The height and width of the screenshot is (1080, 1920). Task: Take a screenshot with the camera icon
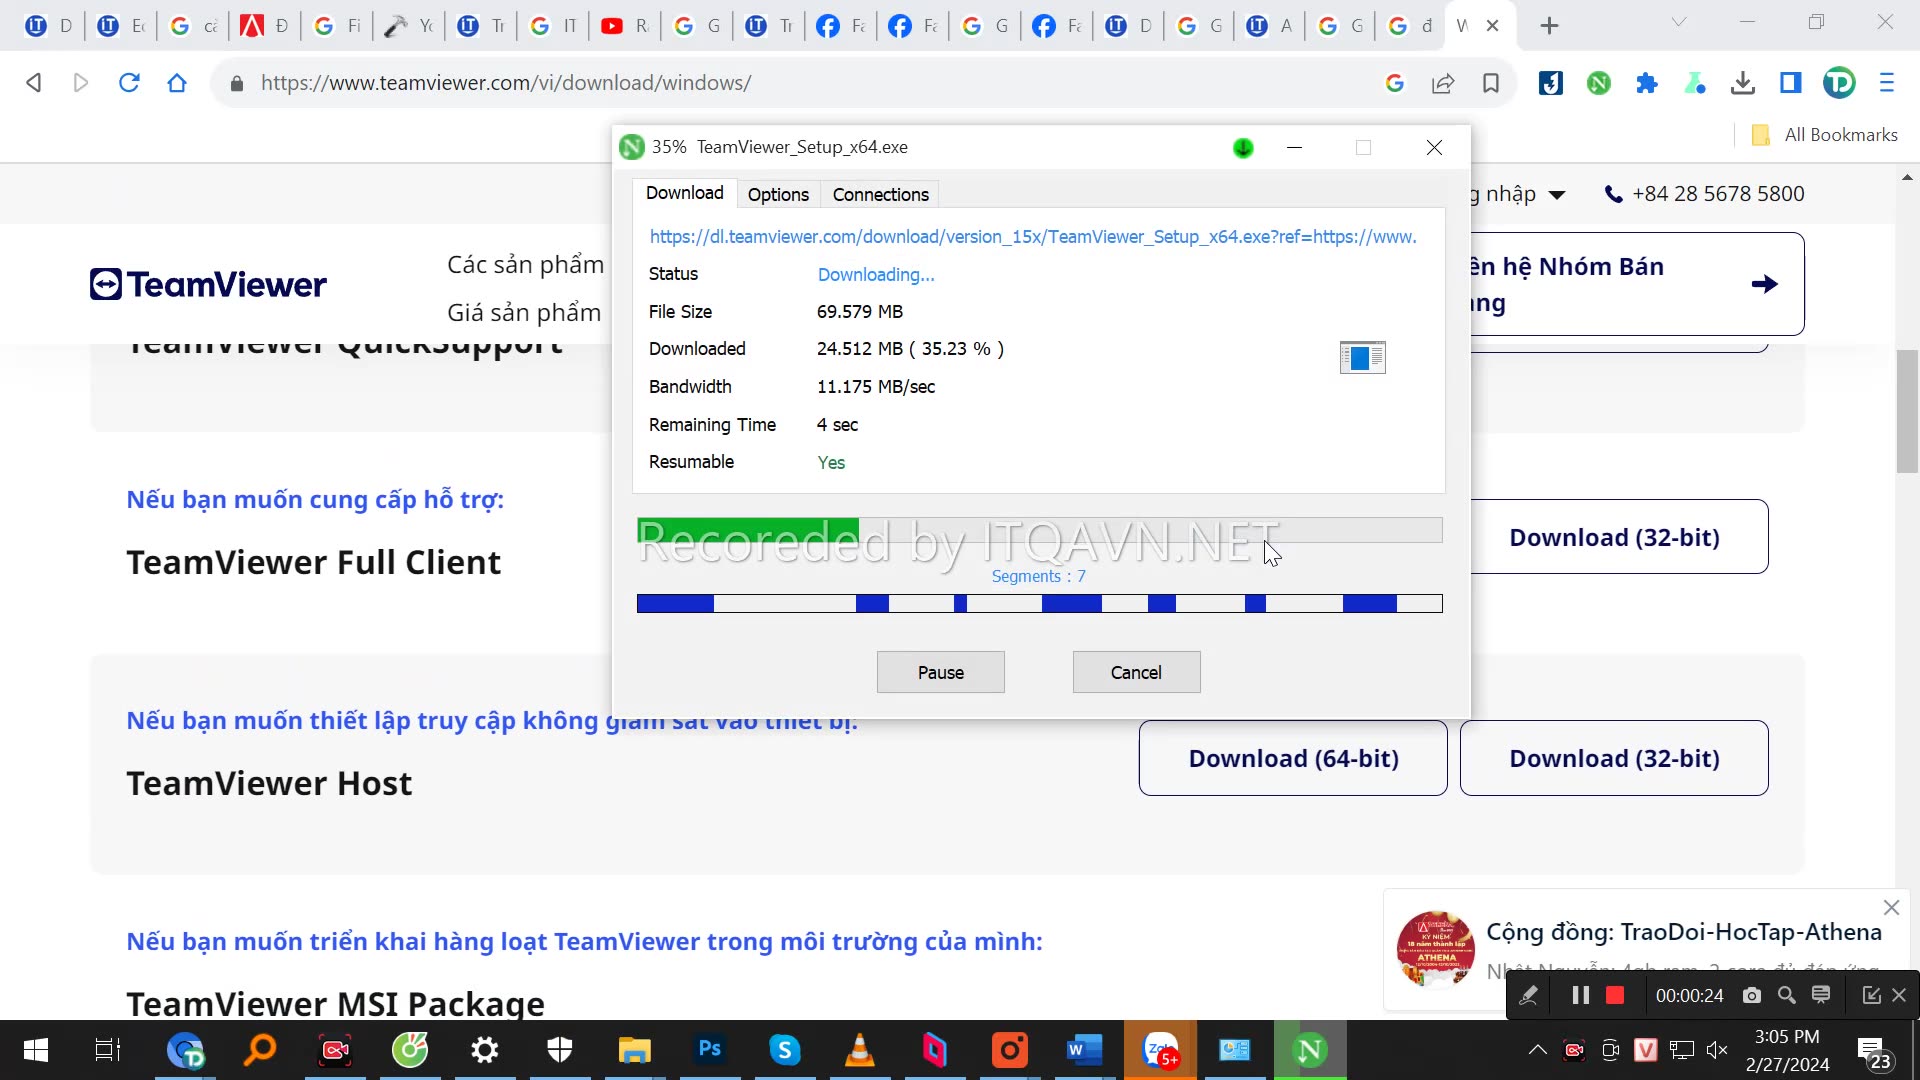1751,995
